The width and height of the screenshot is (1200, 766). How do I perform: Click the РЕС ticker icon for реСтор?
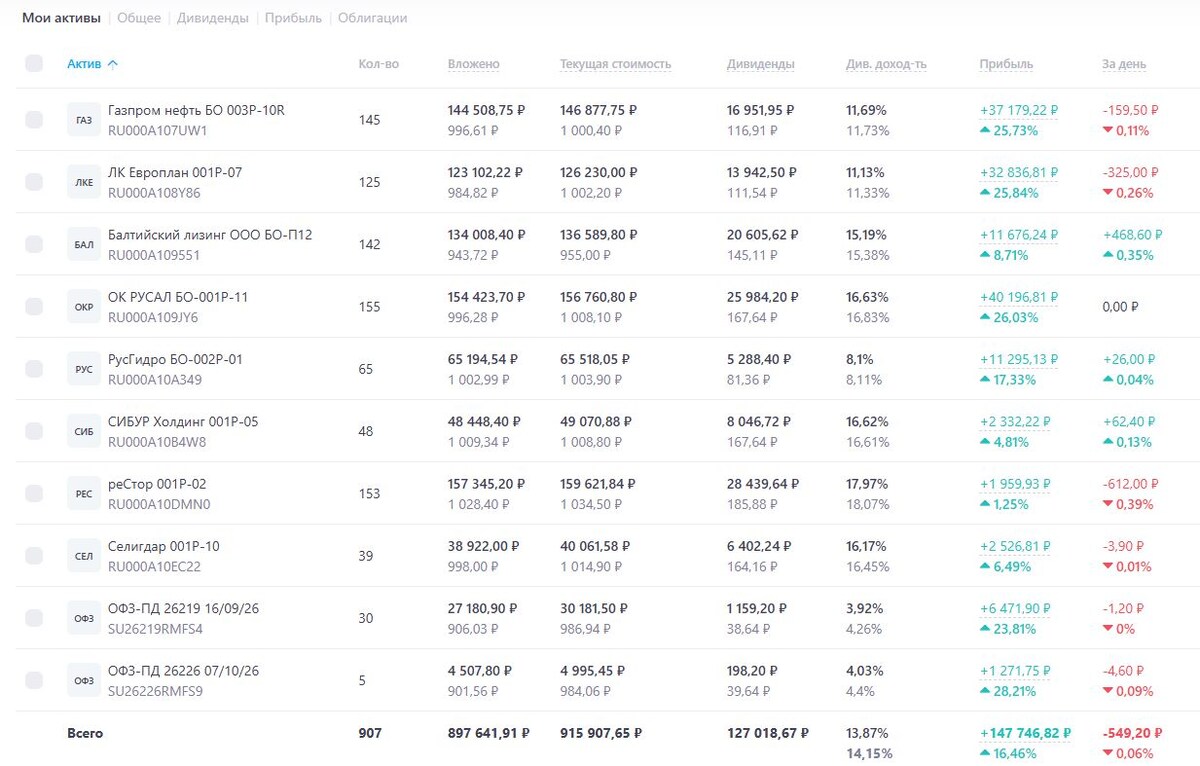pos(84,493)
